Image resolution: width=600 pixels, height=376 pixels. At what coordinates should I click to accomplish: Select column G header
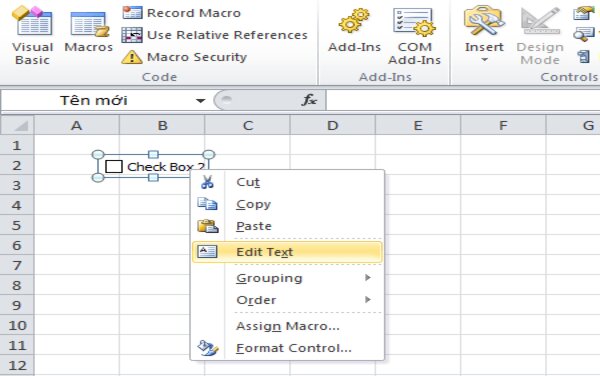click(x=573, y=125)
